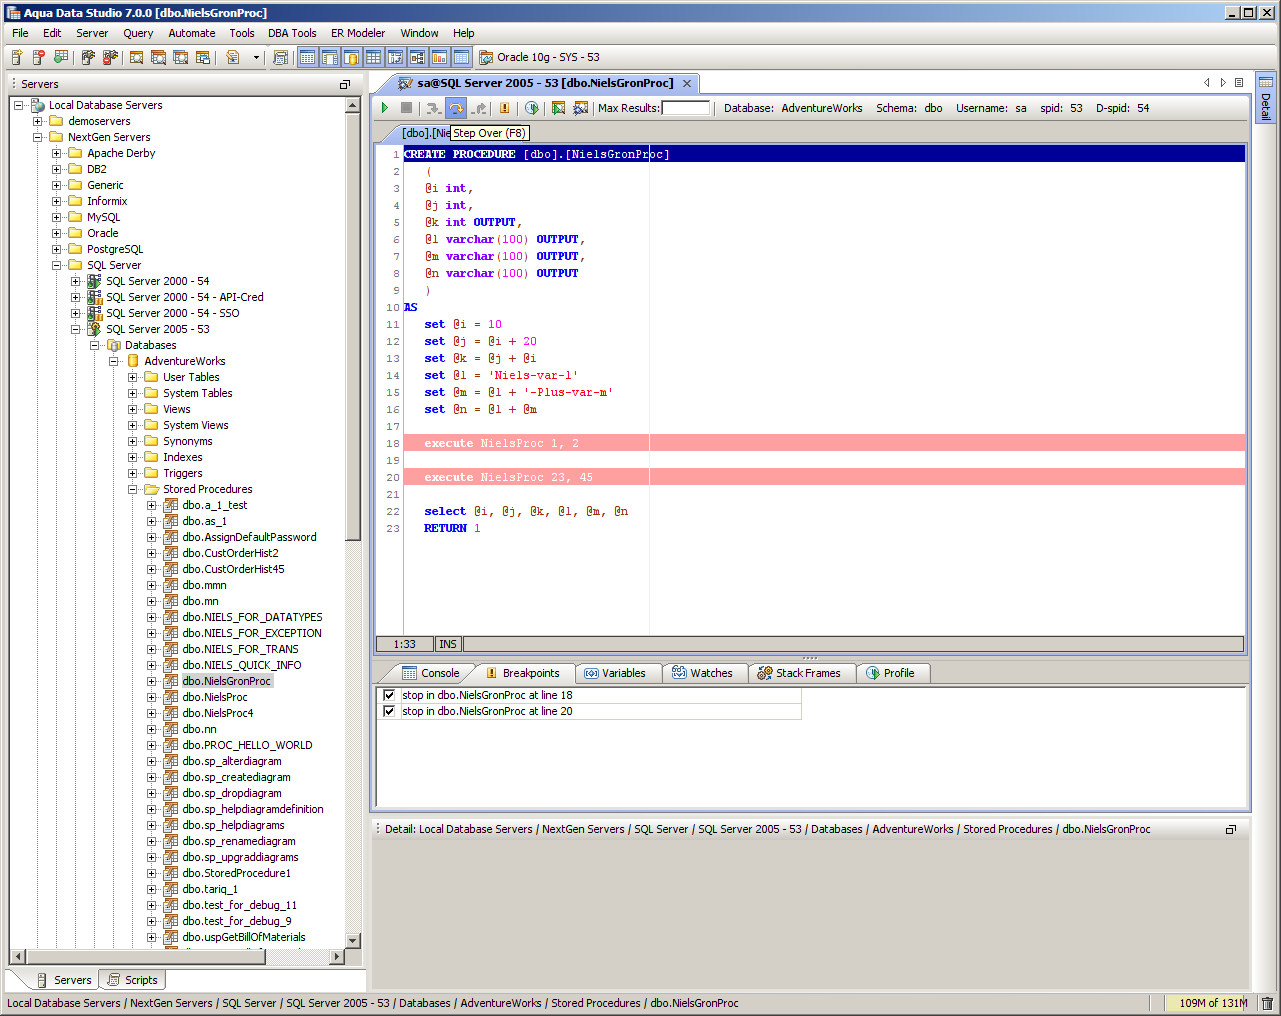Collapse the AdventureWorks database node
The height and width of the screenshot is (1016, 1281).
click(114, 361)
